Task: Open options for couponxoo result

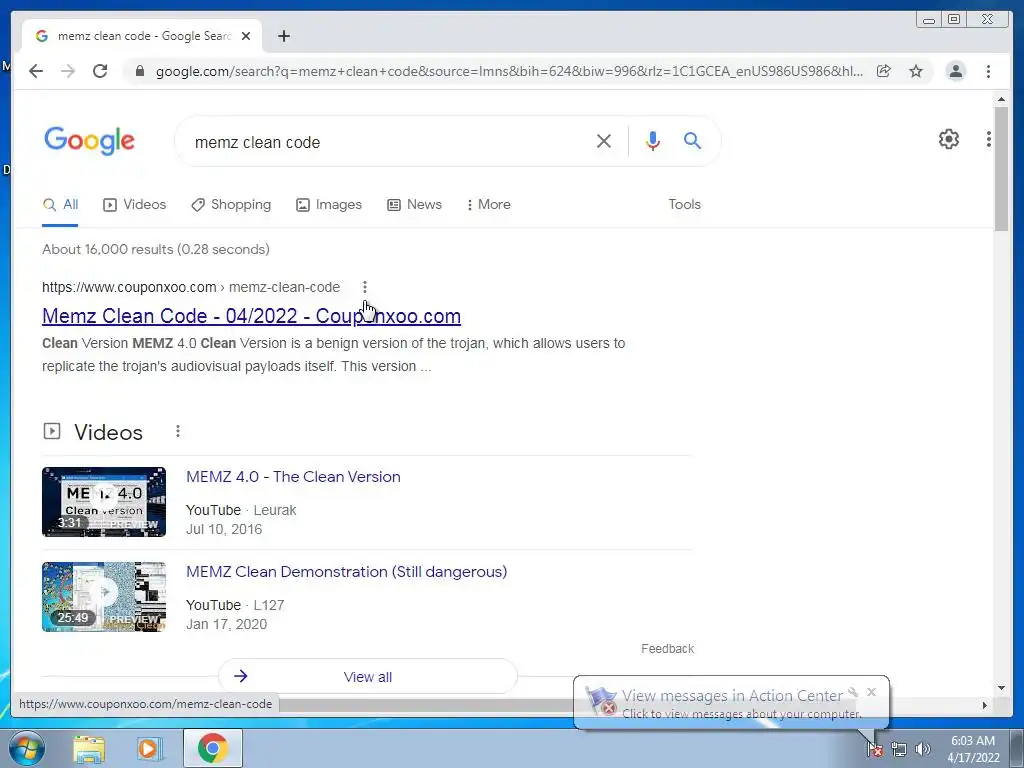Action: tap(365, 287)
